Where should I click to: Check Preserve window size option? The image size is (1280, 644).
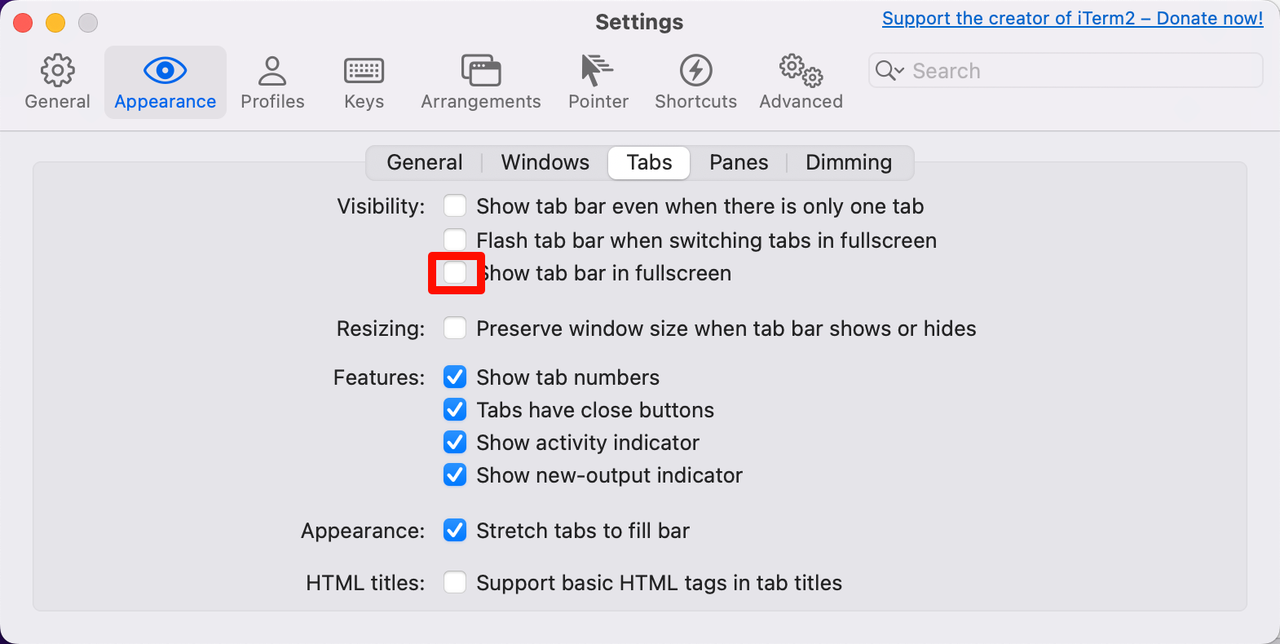tap(456, 329)
